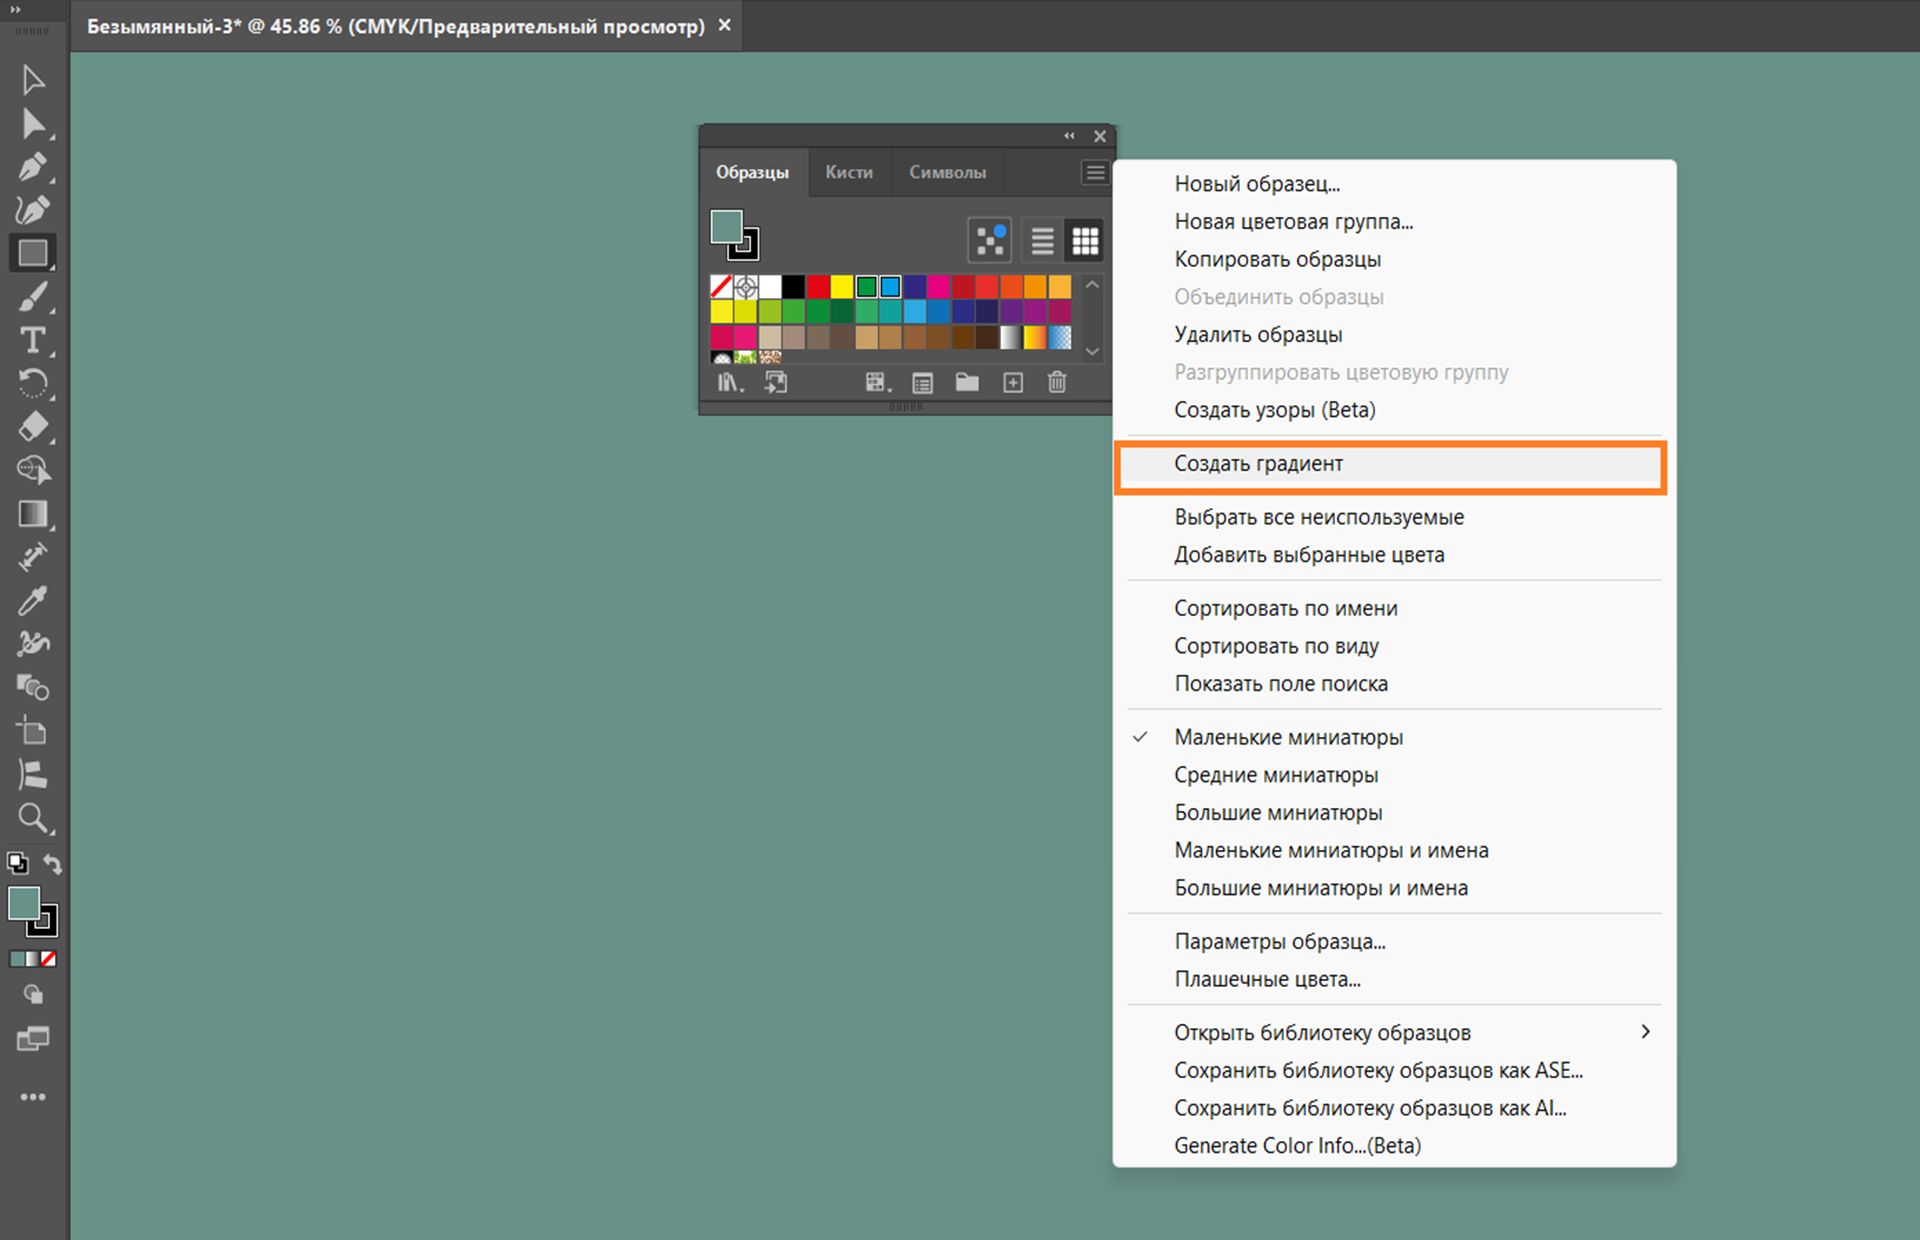The width and height of the screenshot is (1920, 1240).
Task: Select the Type tool
Action: pyautogui.click(x=32, y=340)
